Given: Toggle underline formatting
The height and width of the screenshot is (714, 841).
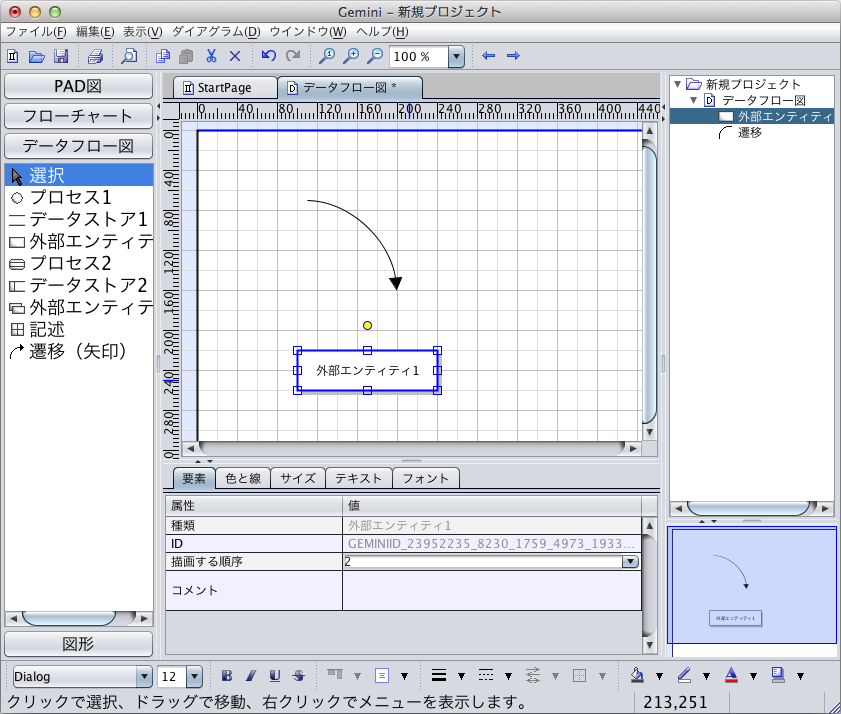Looking at the screenshot, I should point(275,676).
